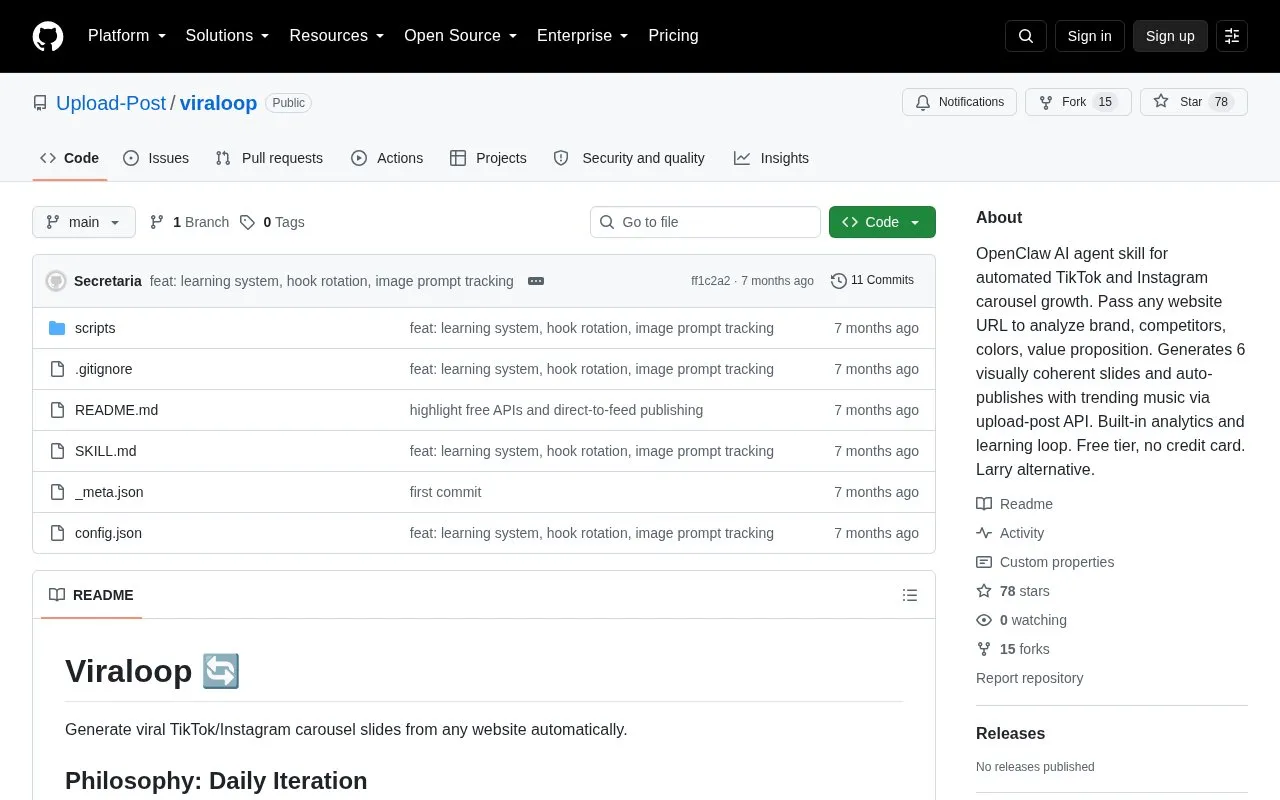1280x800 pixels.
Task: Switch to the Insights tab
Action: tap(771, 158)
